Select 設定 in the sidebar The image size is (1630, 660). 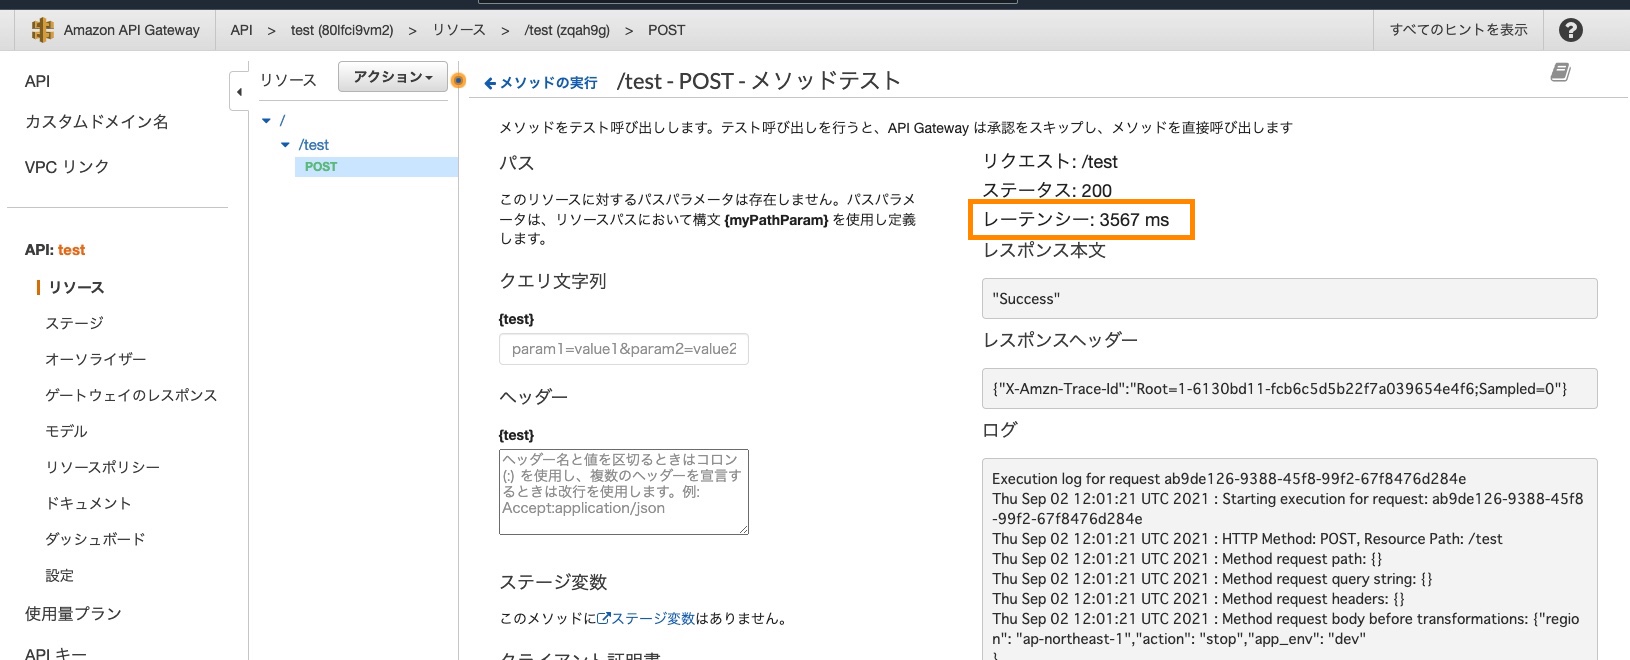60,576
